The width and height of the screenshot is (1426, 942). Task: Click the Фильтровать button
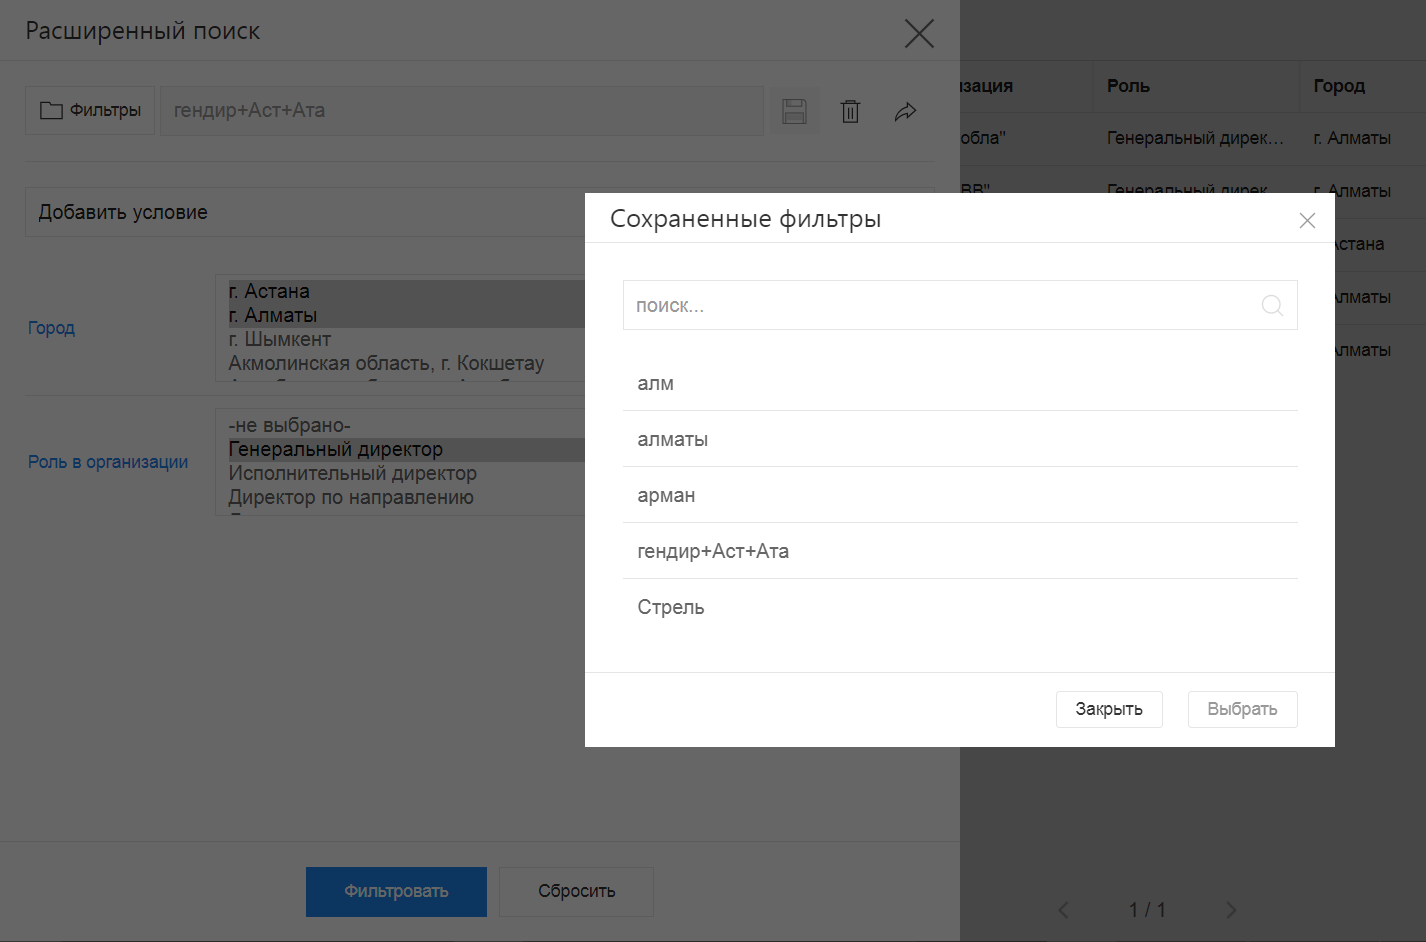click(396, 891)
